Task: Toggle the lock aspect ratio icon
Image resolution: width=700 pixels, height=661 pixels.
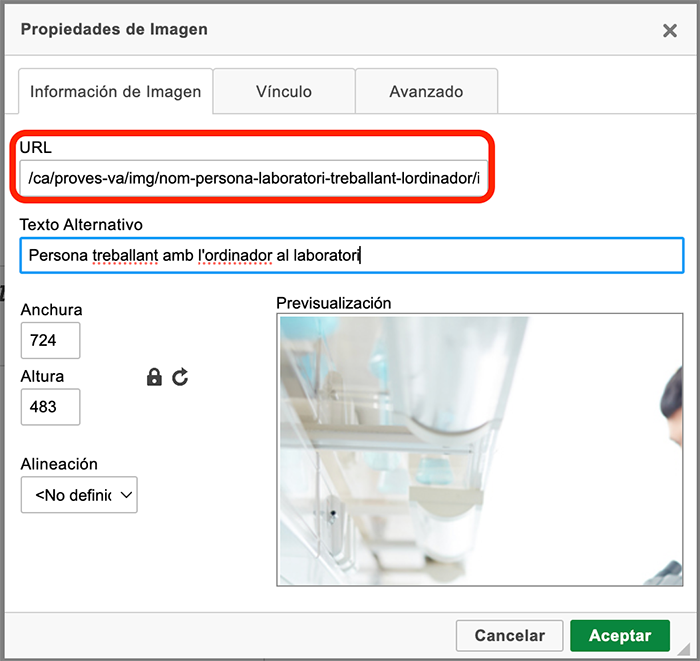Action: pyautogui.click(x=154, y=377)
